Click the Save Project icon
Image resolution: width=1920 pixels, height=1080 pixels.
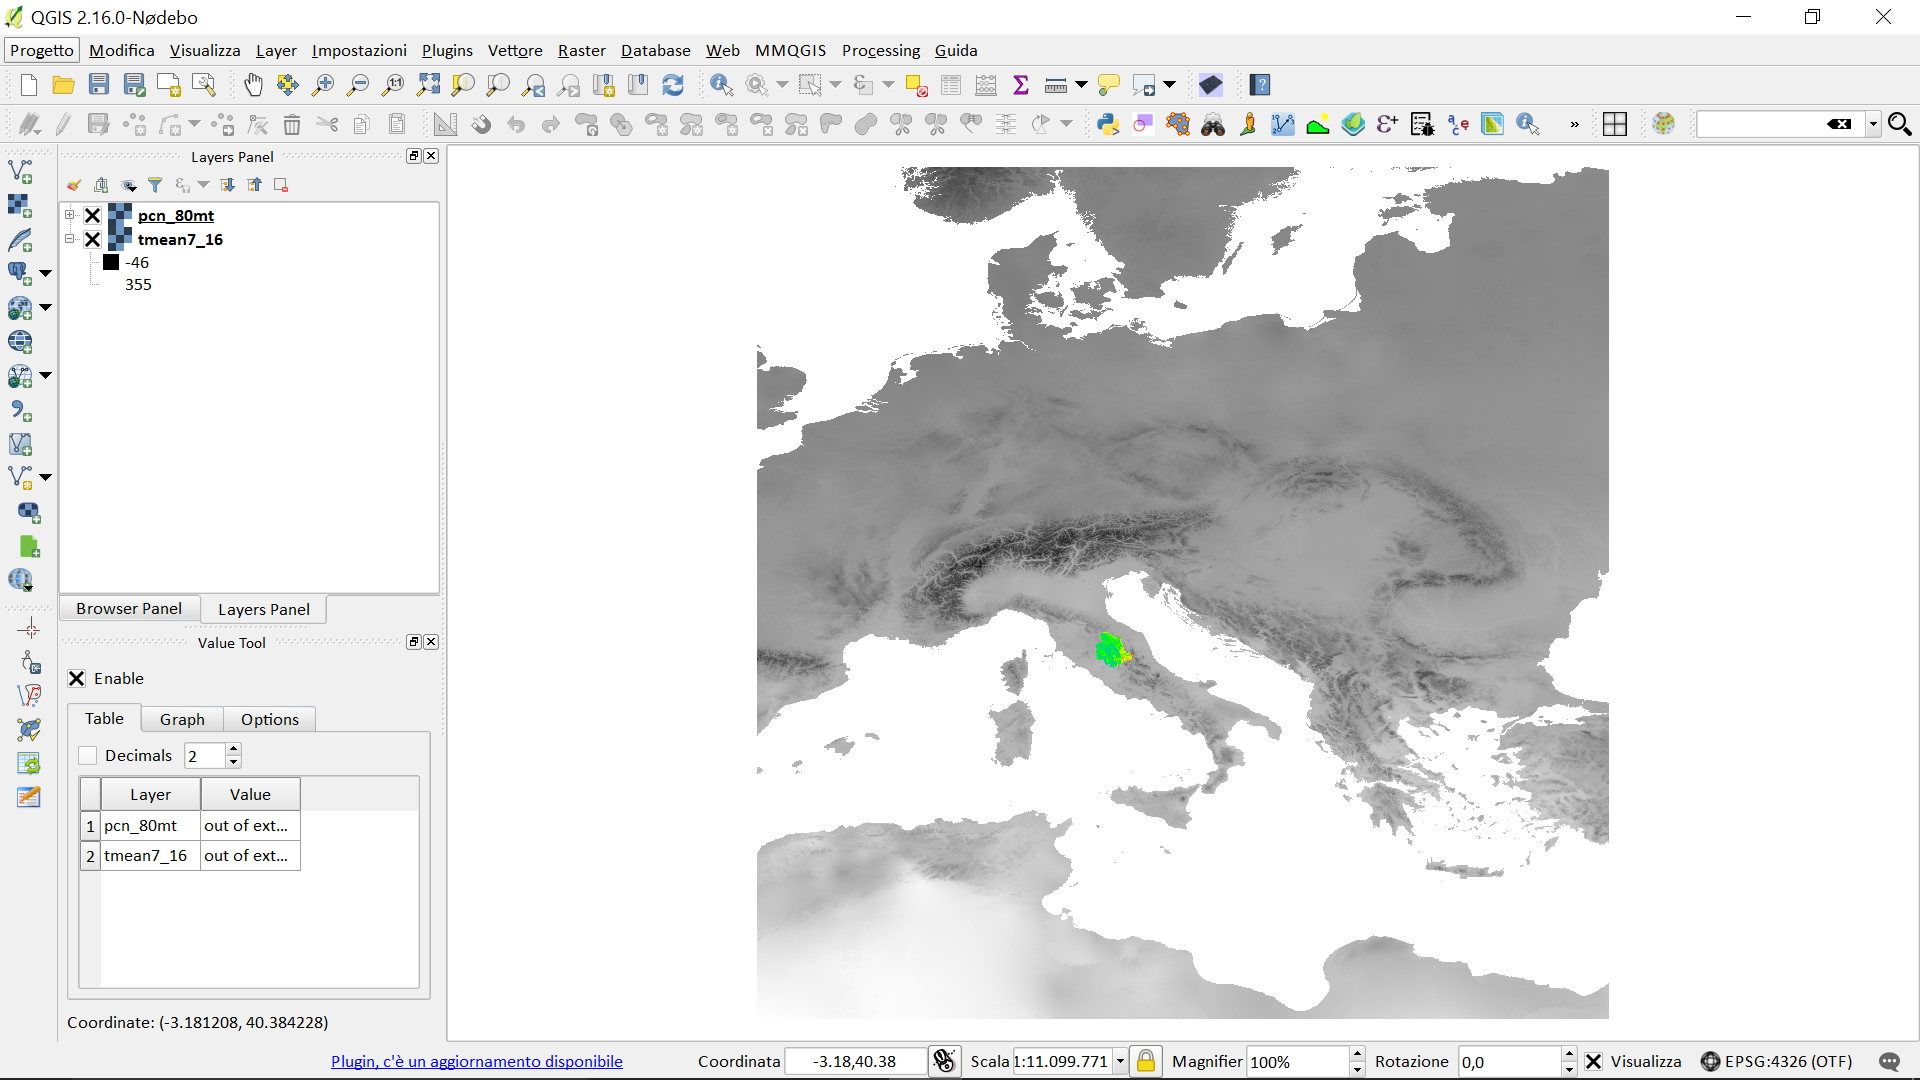98,85
